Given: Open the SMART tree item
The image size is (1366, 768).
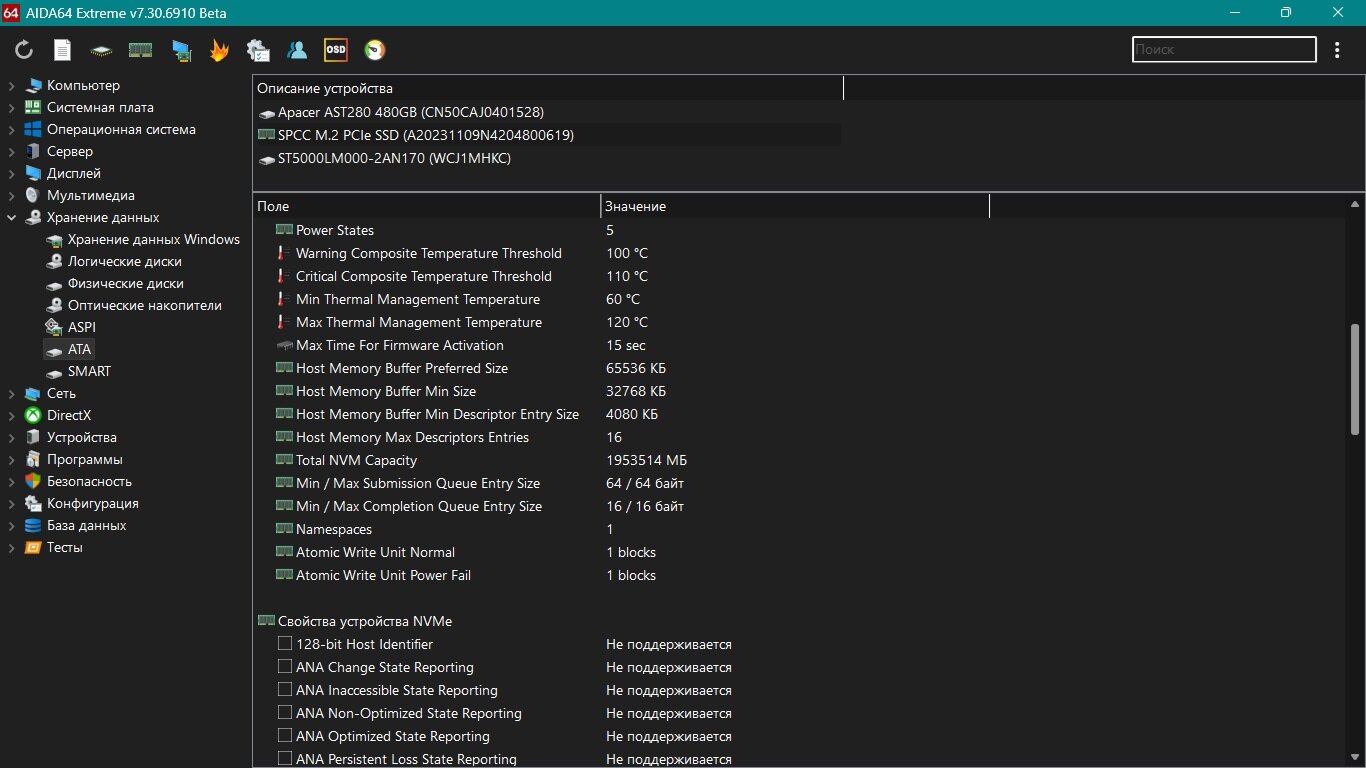Looking at the screenshot, I should [x=79, y=371].
